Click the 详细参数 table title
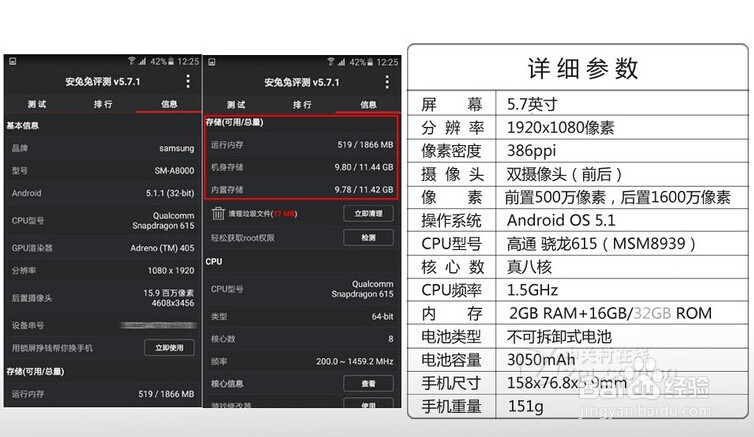 click(x=582, y=68)
